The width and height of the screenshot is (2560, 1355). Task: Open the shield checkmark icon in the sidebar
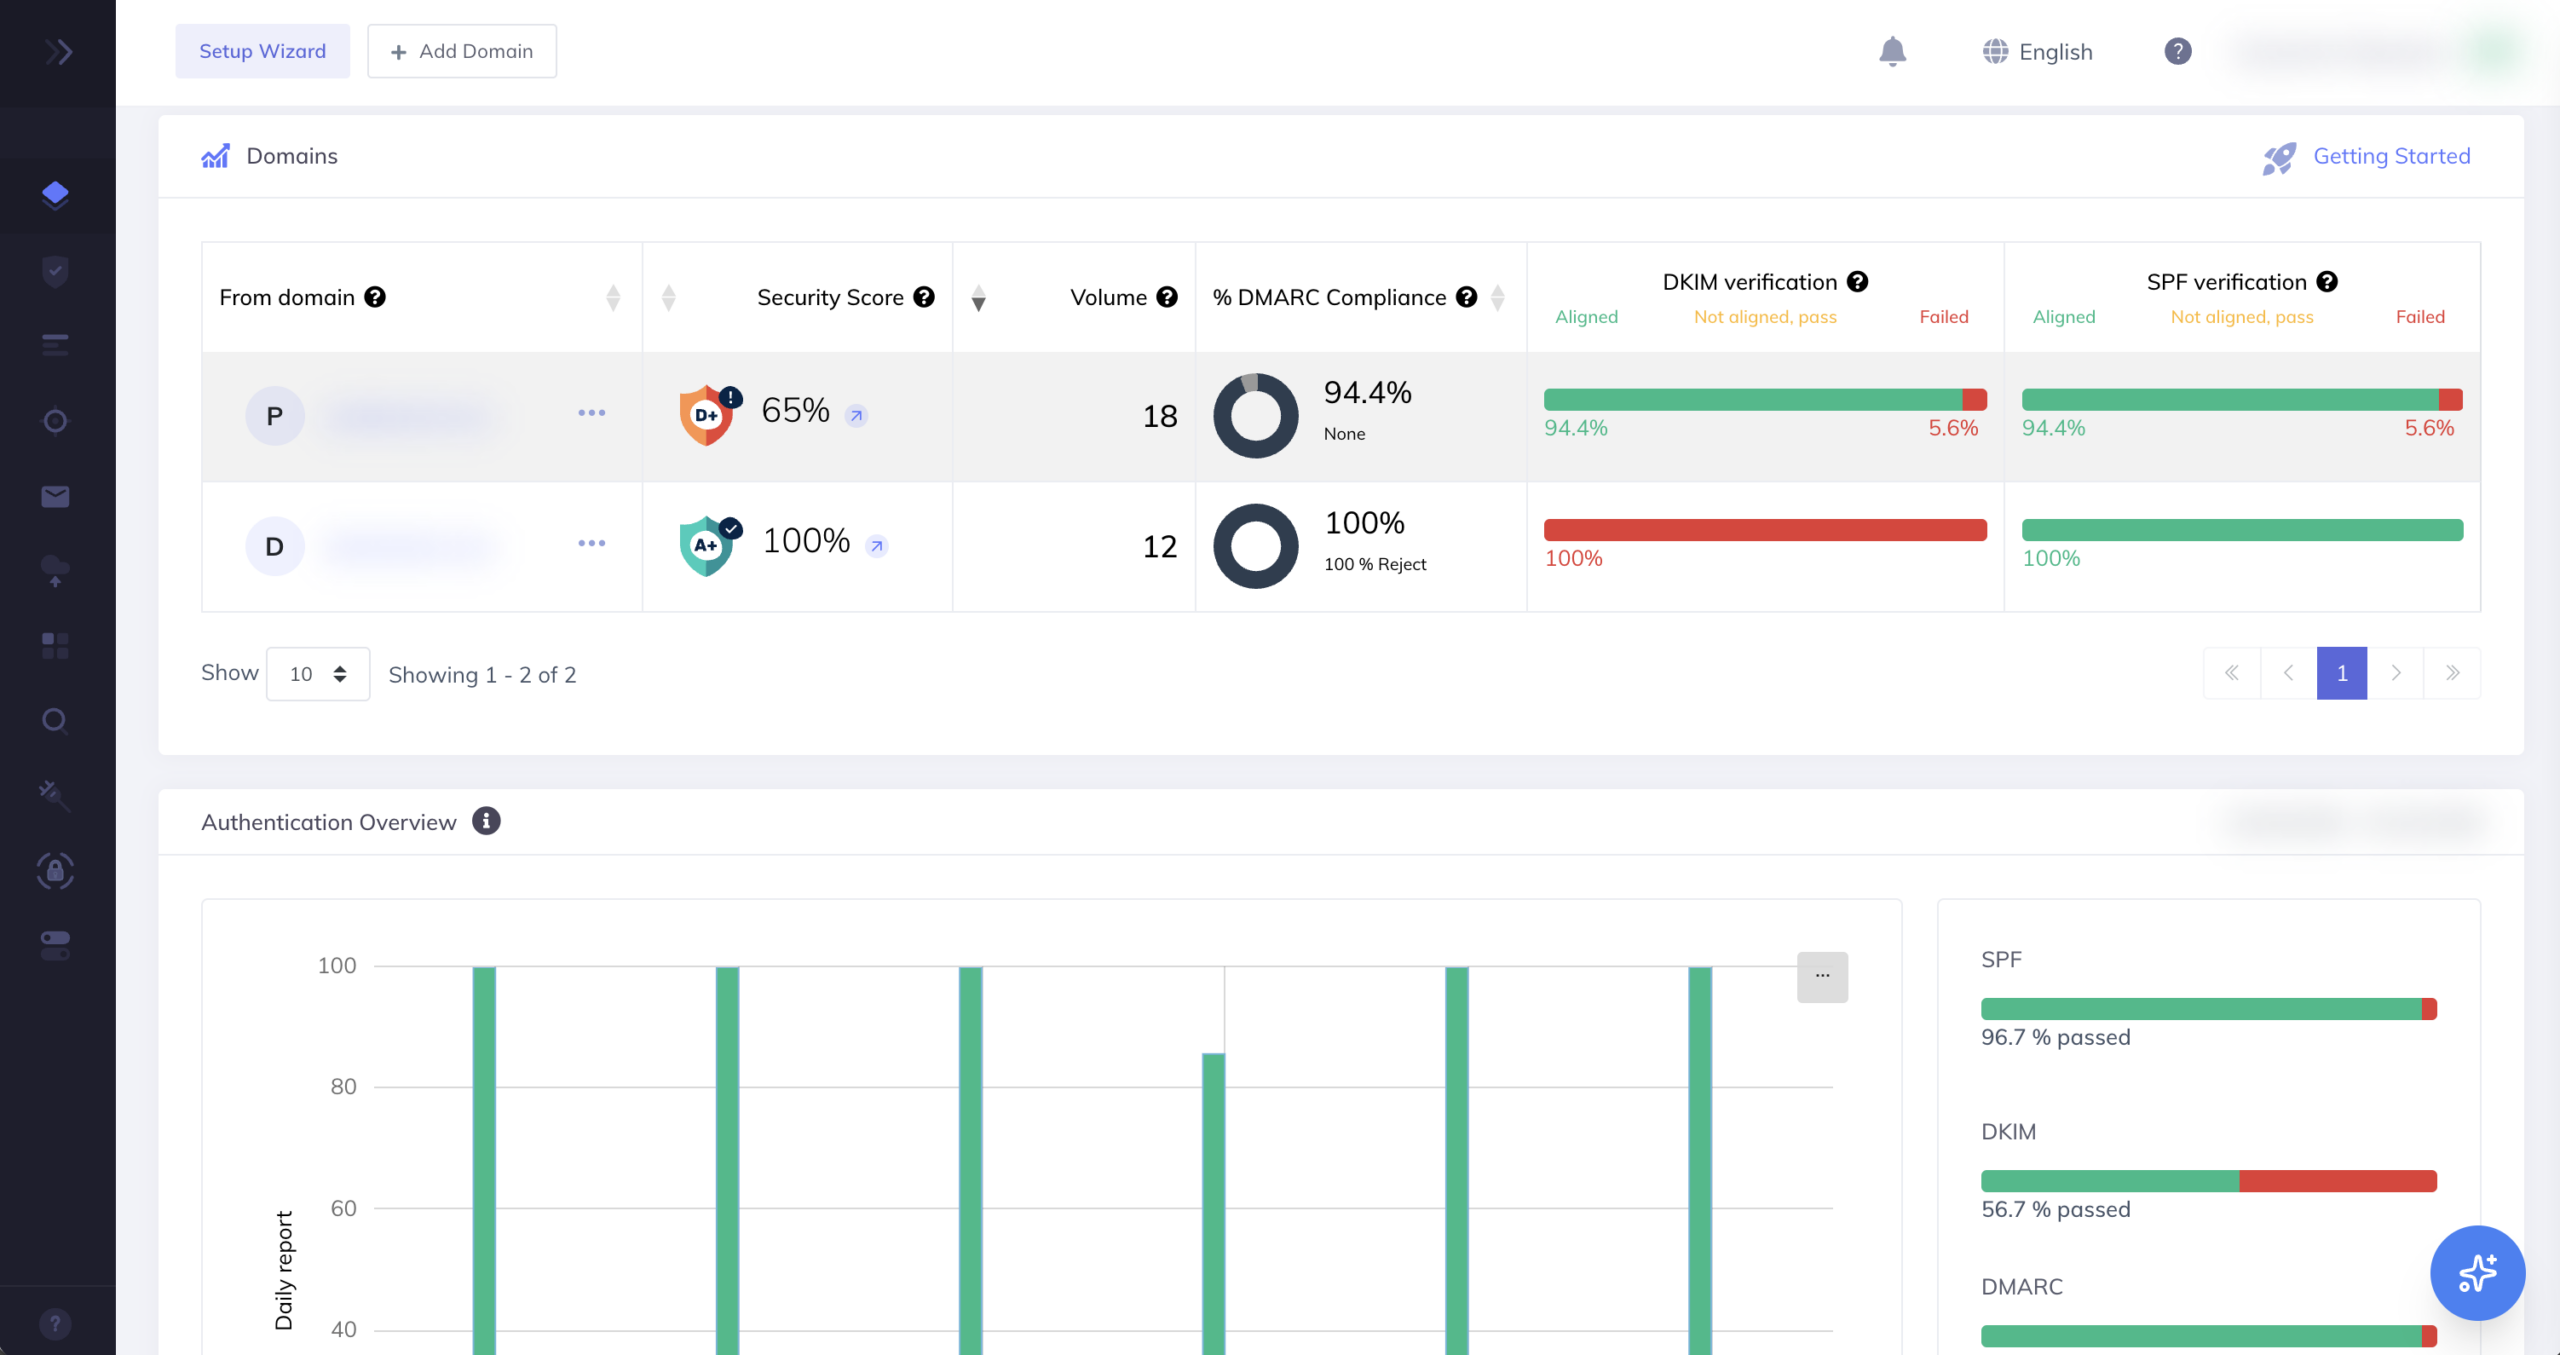point(56,270)
